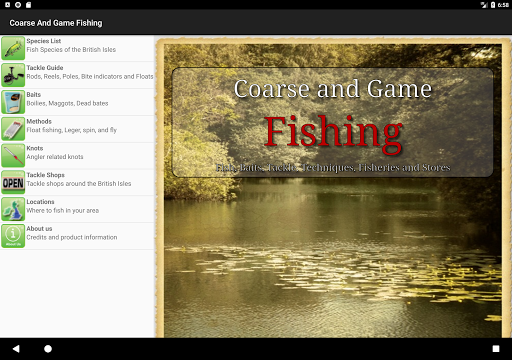Tap the battery icon in status bar
The width and height of the screenshot is (512, 360).
pyautogui.click(x=493, y=5)
